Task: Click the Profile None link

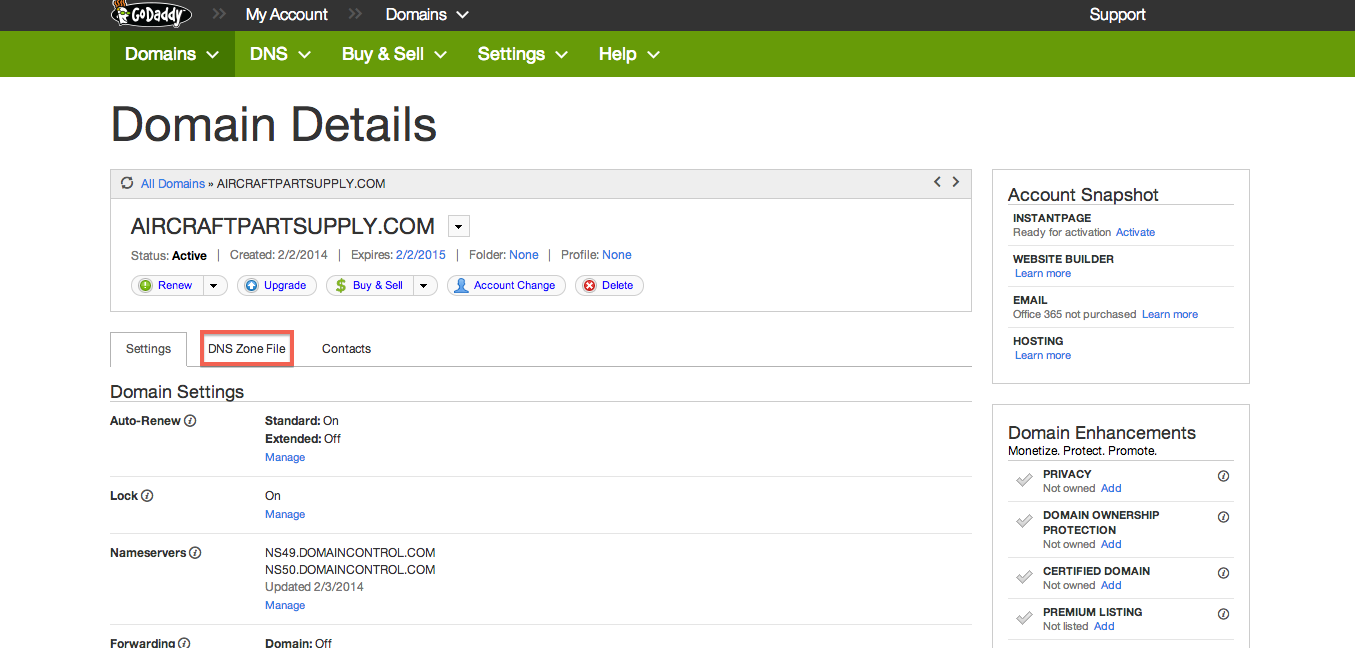Action: tap(617, 255)
